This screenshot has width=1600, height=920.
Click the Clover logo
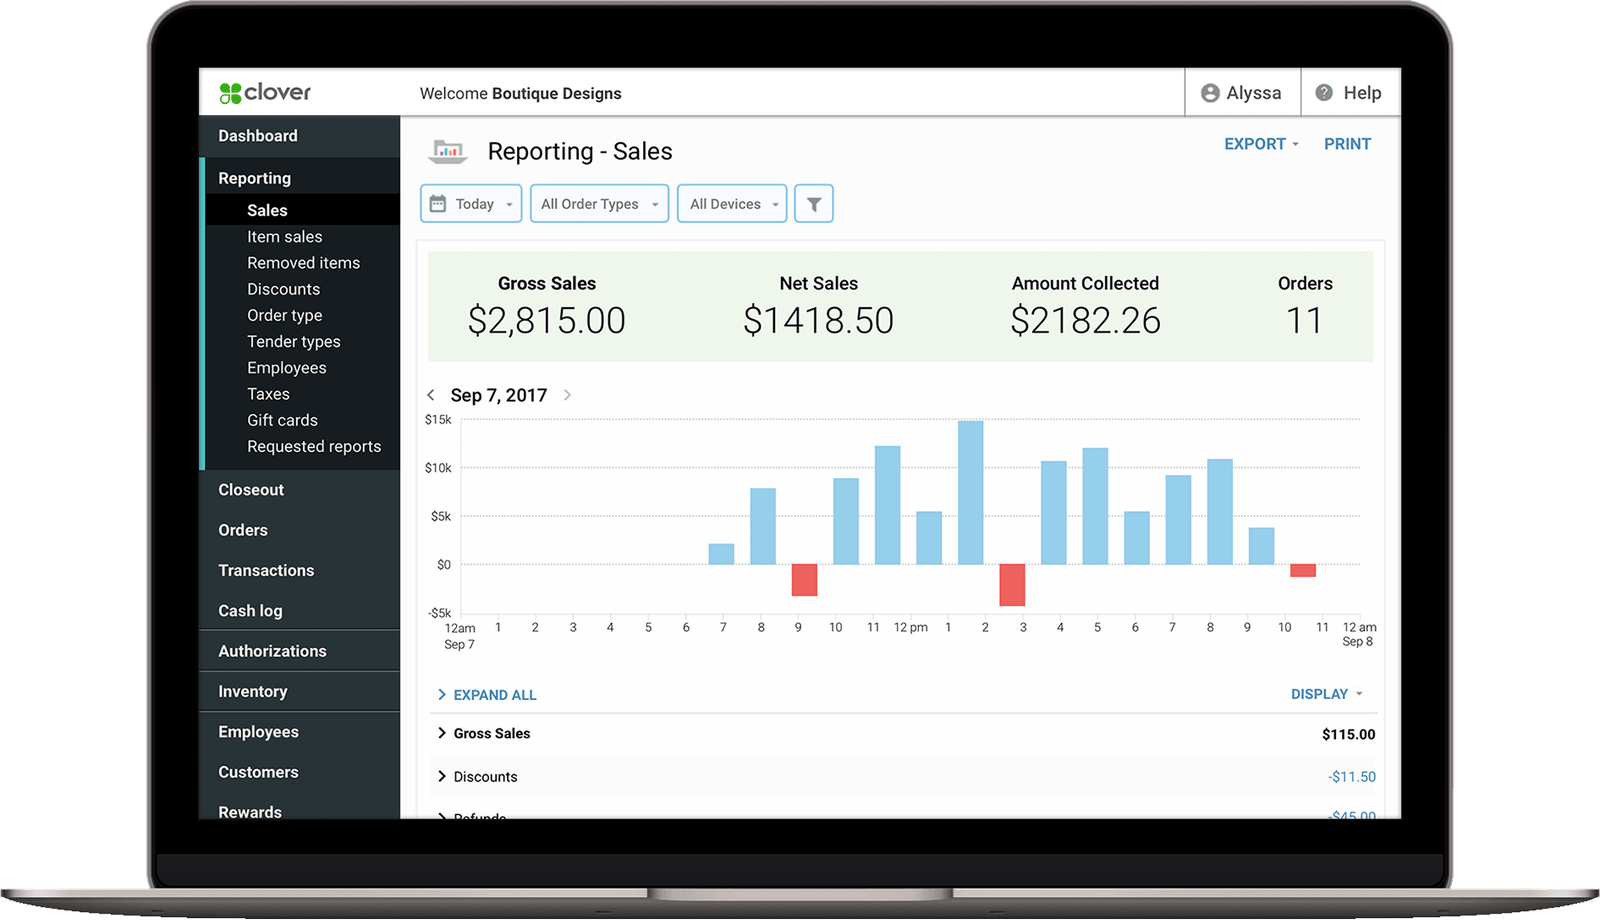(265, 93)
